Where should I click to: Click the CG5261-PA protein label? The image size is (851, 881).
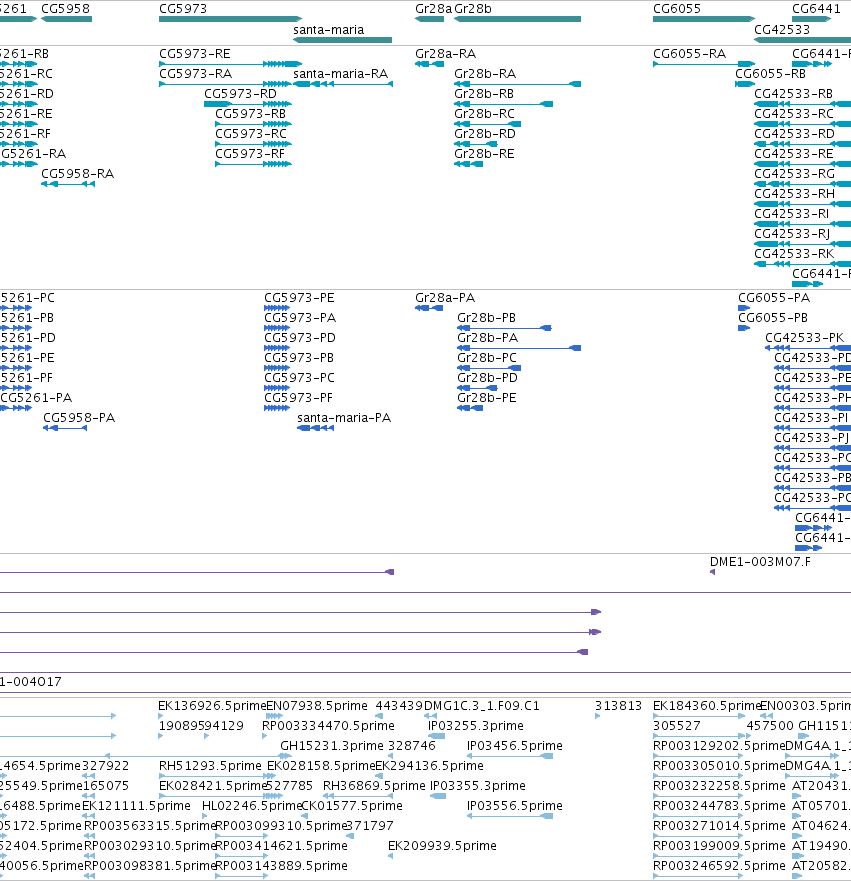click(37, 397)
